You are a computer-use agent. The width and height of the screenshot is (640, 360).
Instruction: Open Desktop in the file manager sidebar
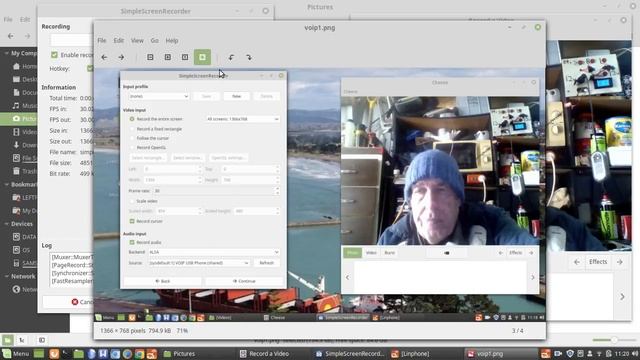(x=24, y=79)
